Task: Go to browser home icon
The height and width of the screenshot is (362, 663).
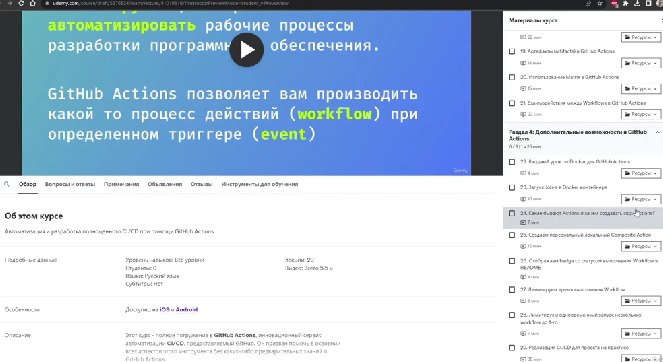Action: click(33, 3)
